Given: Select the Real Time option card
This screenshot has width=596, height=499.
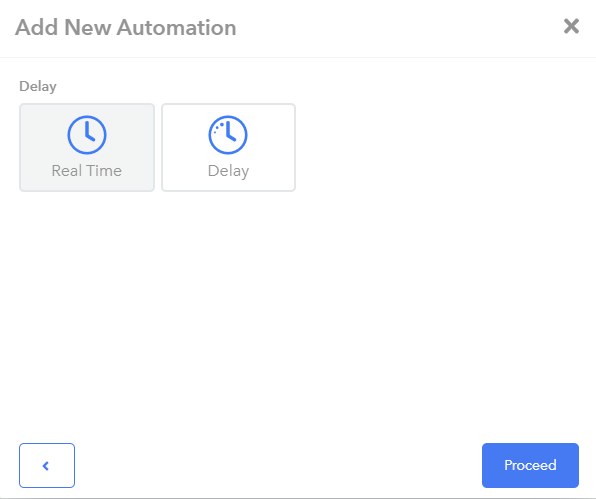Looking at the screenshot, I should tap(87, 147).
